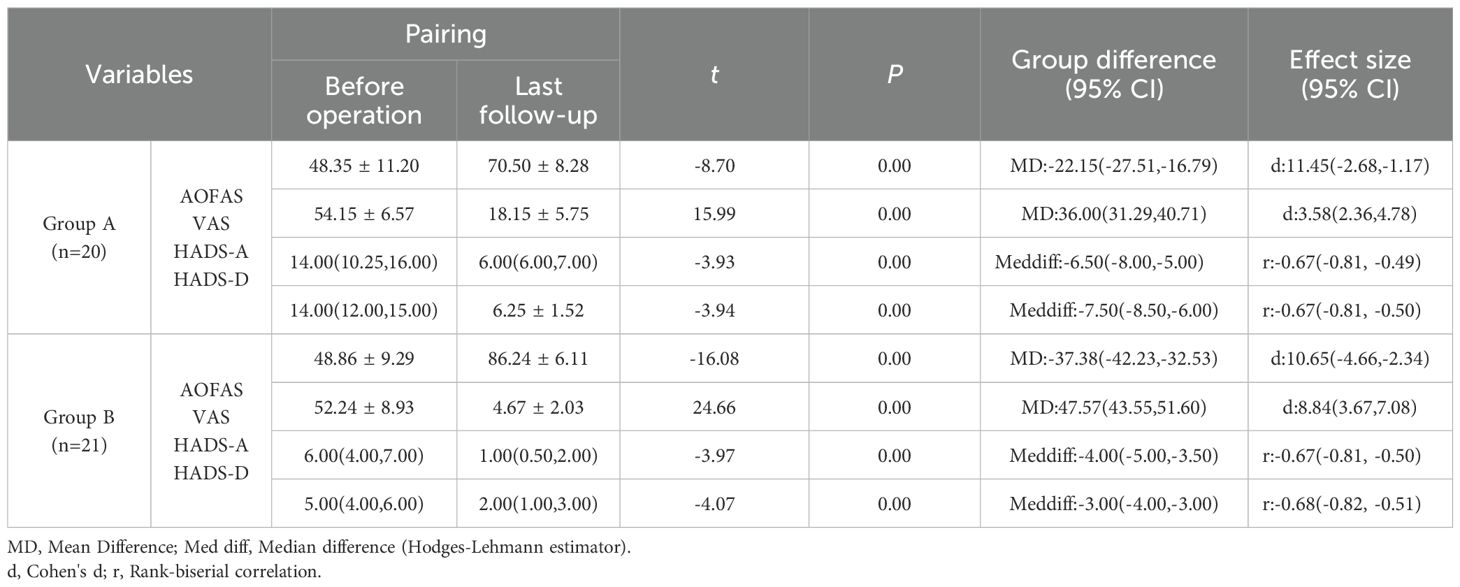Click the cell containing 48.35 ± 11.20
The width and height of the screenshot is (1460, 587).
(x=364, y=165)
